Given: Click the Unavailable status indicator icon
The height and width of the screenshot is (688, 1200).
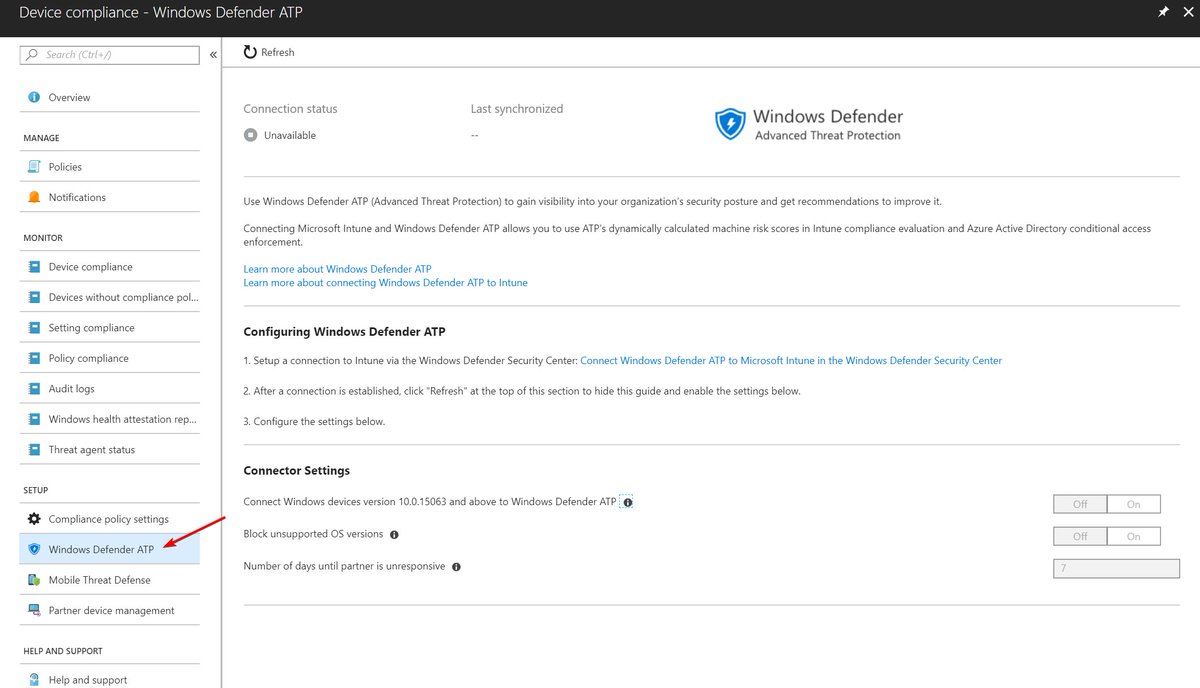Looking at the screenshot, I should (251, 135).
